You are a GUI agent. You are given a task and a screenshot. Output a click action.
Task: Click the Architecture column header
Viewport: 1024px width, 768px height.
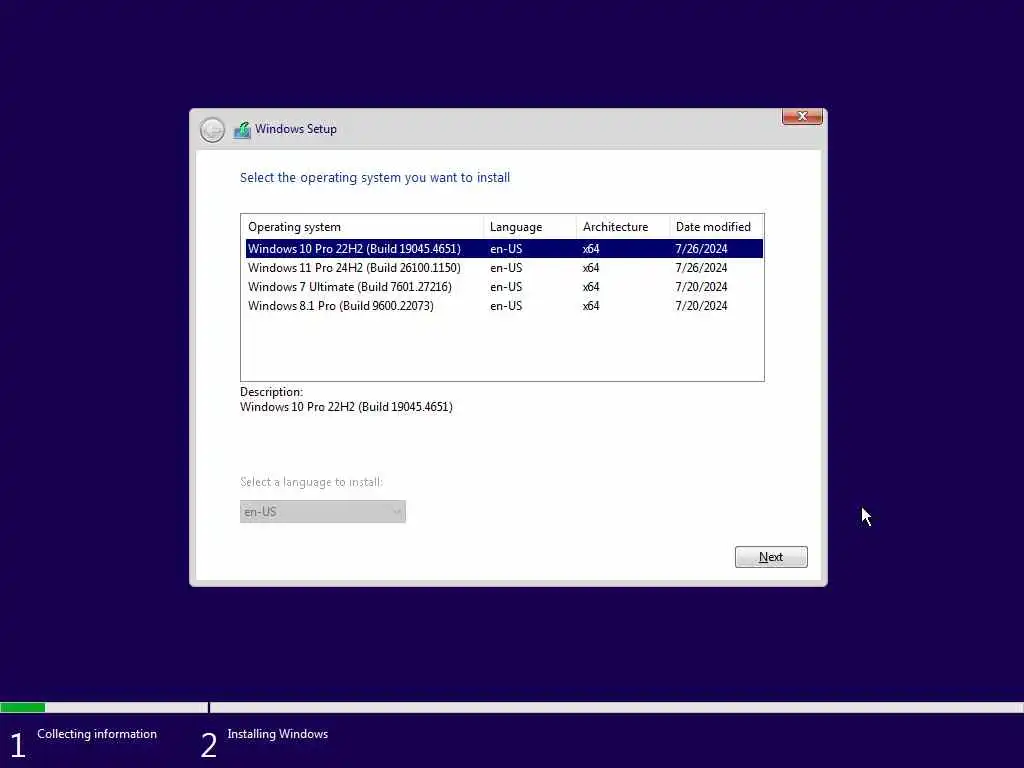[x=623, y=227]
